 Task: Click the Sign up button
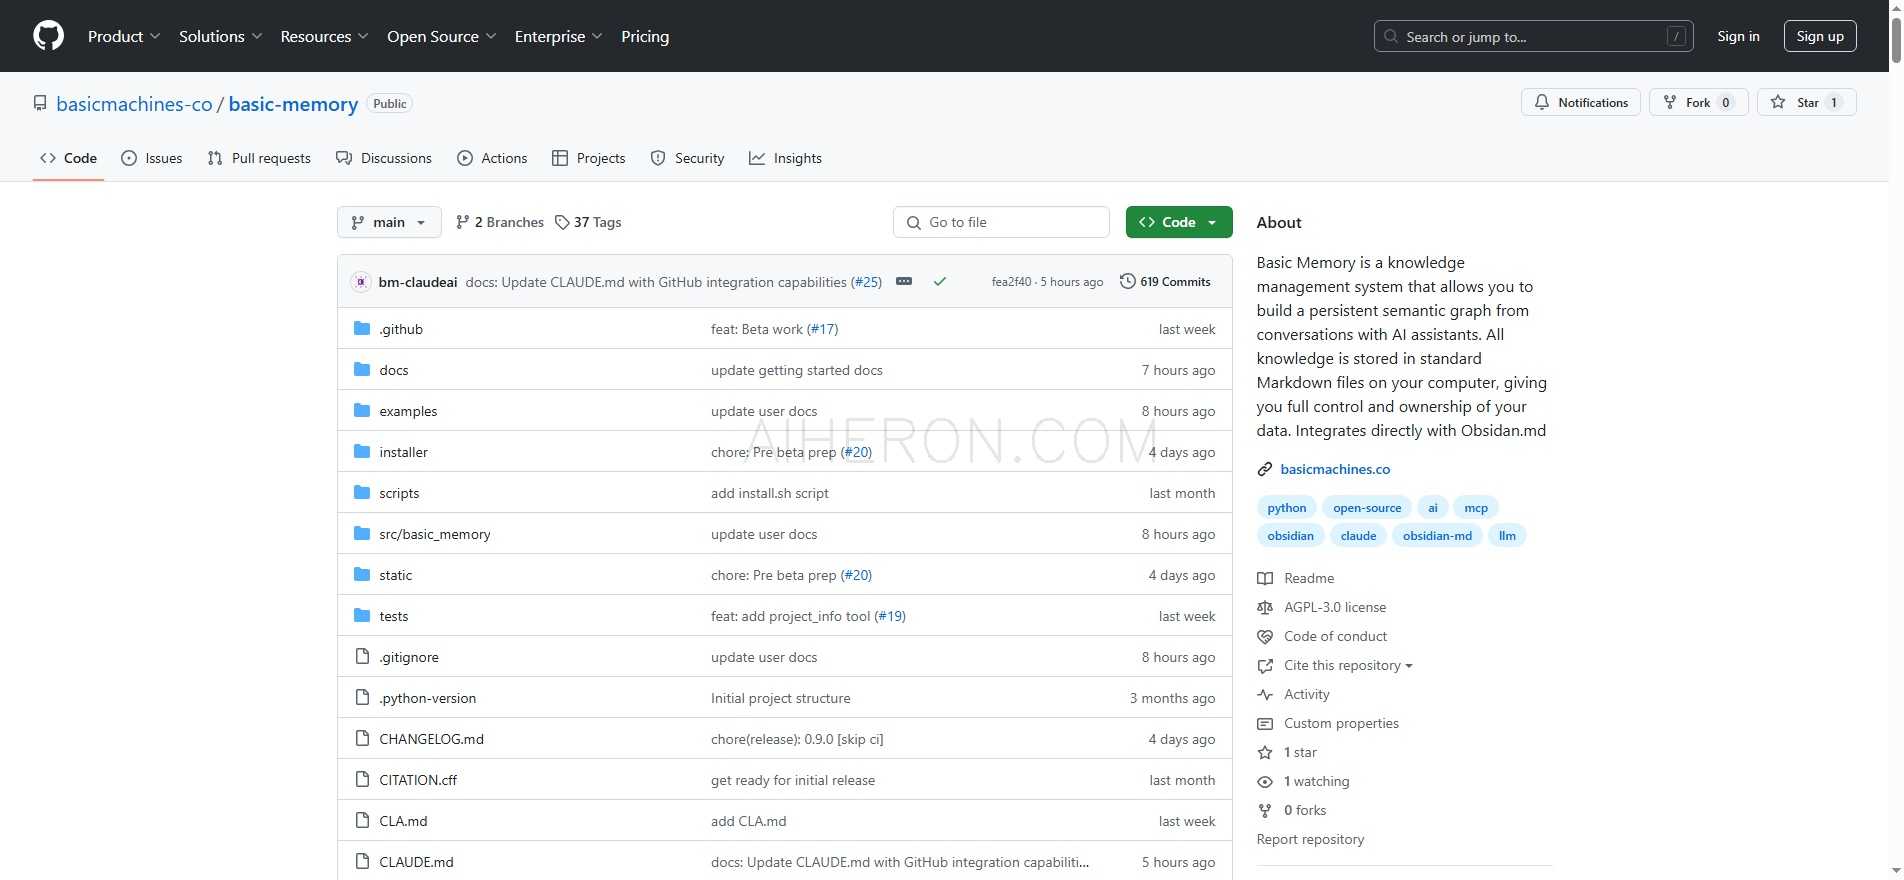pyautogui.click(x=1820, y=36)
